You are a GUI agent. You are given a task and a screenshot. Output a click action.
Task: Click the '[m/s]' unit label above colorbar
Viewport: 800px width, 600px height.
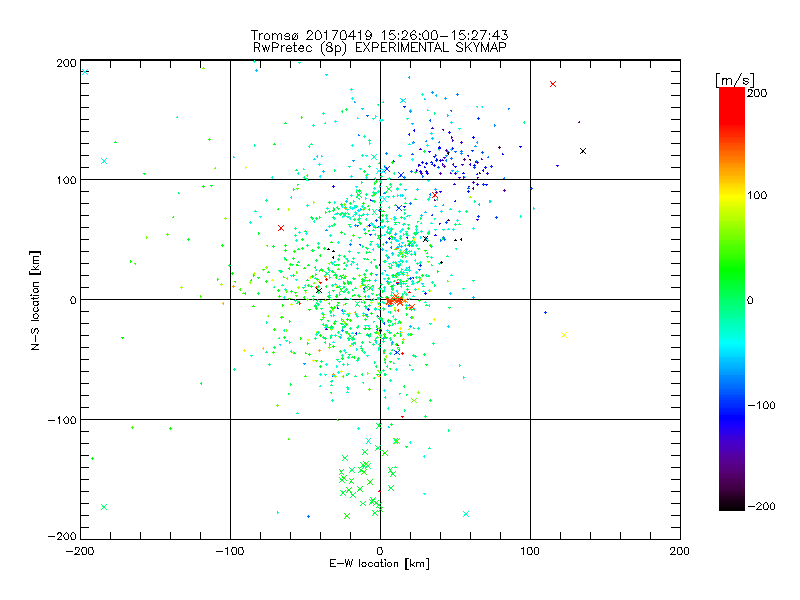pos(734,80)
